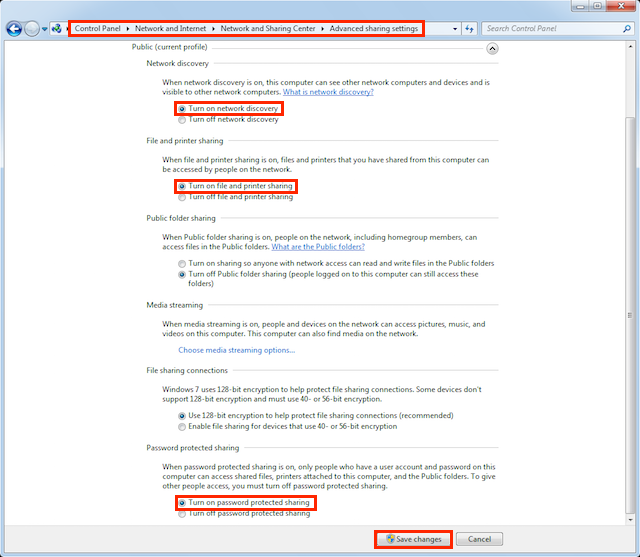Select Turn off network discovery
This screenshot has height=557, width=640.
coord(229,120)
